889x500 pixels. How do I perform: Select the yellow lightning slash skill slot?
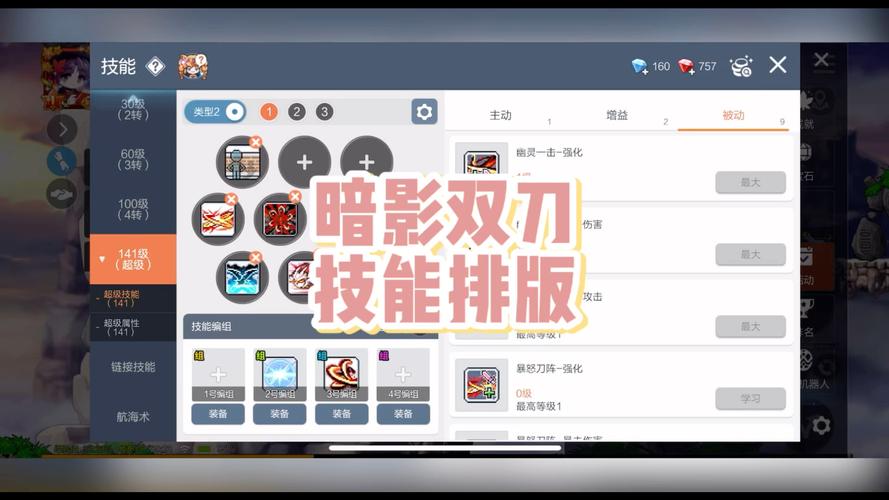point(218,219)
